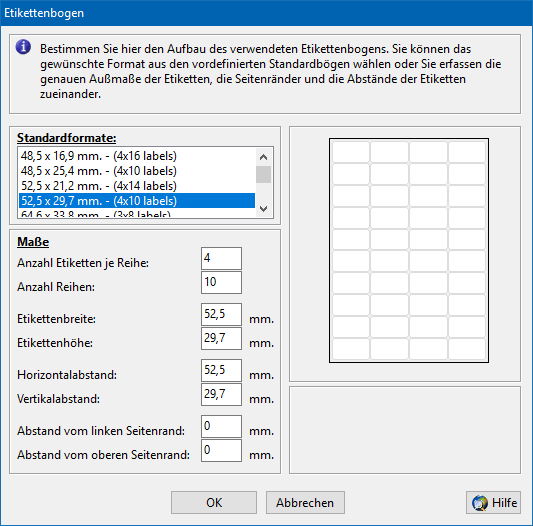This screenshot has height=526, width=533.
Task: Click the Standardformate heading
Action: [x=67, y=138]
